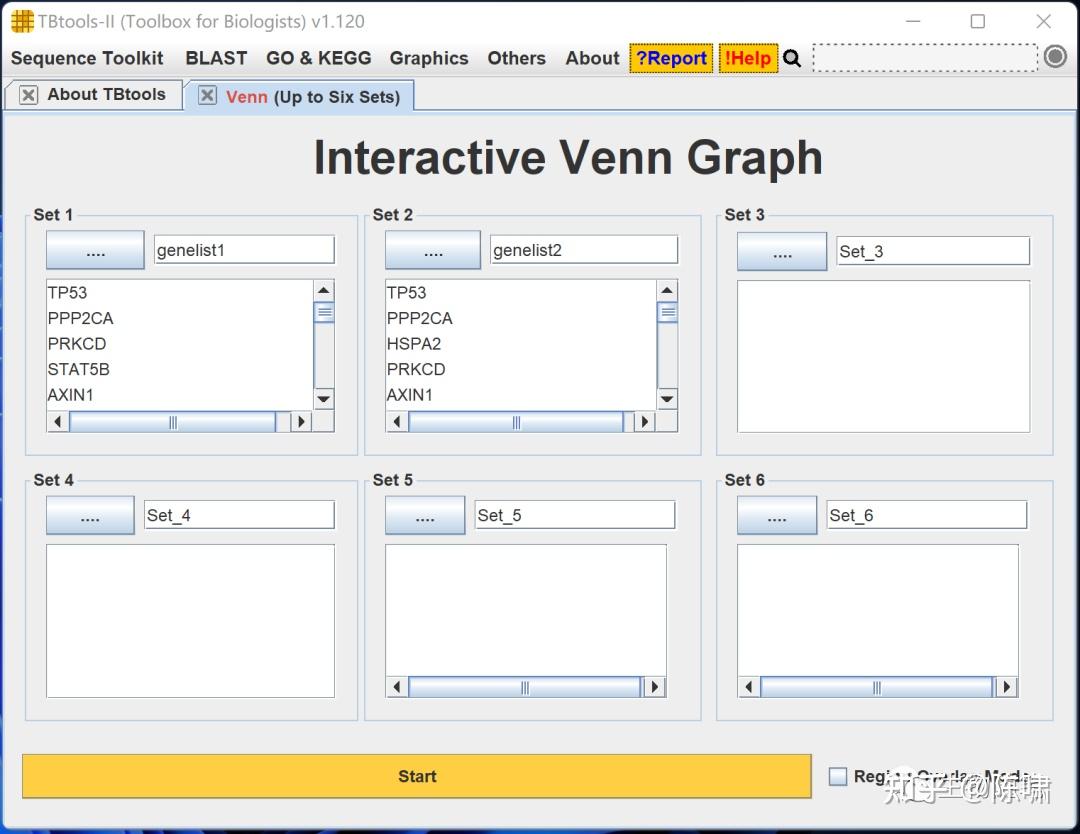Click the blue ?Report button

pyautogui.click(x=671, y=58)
